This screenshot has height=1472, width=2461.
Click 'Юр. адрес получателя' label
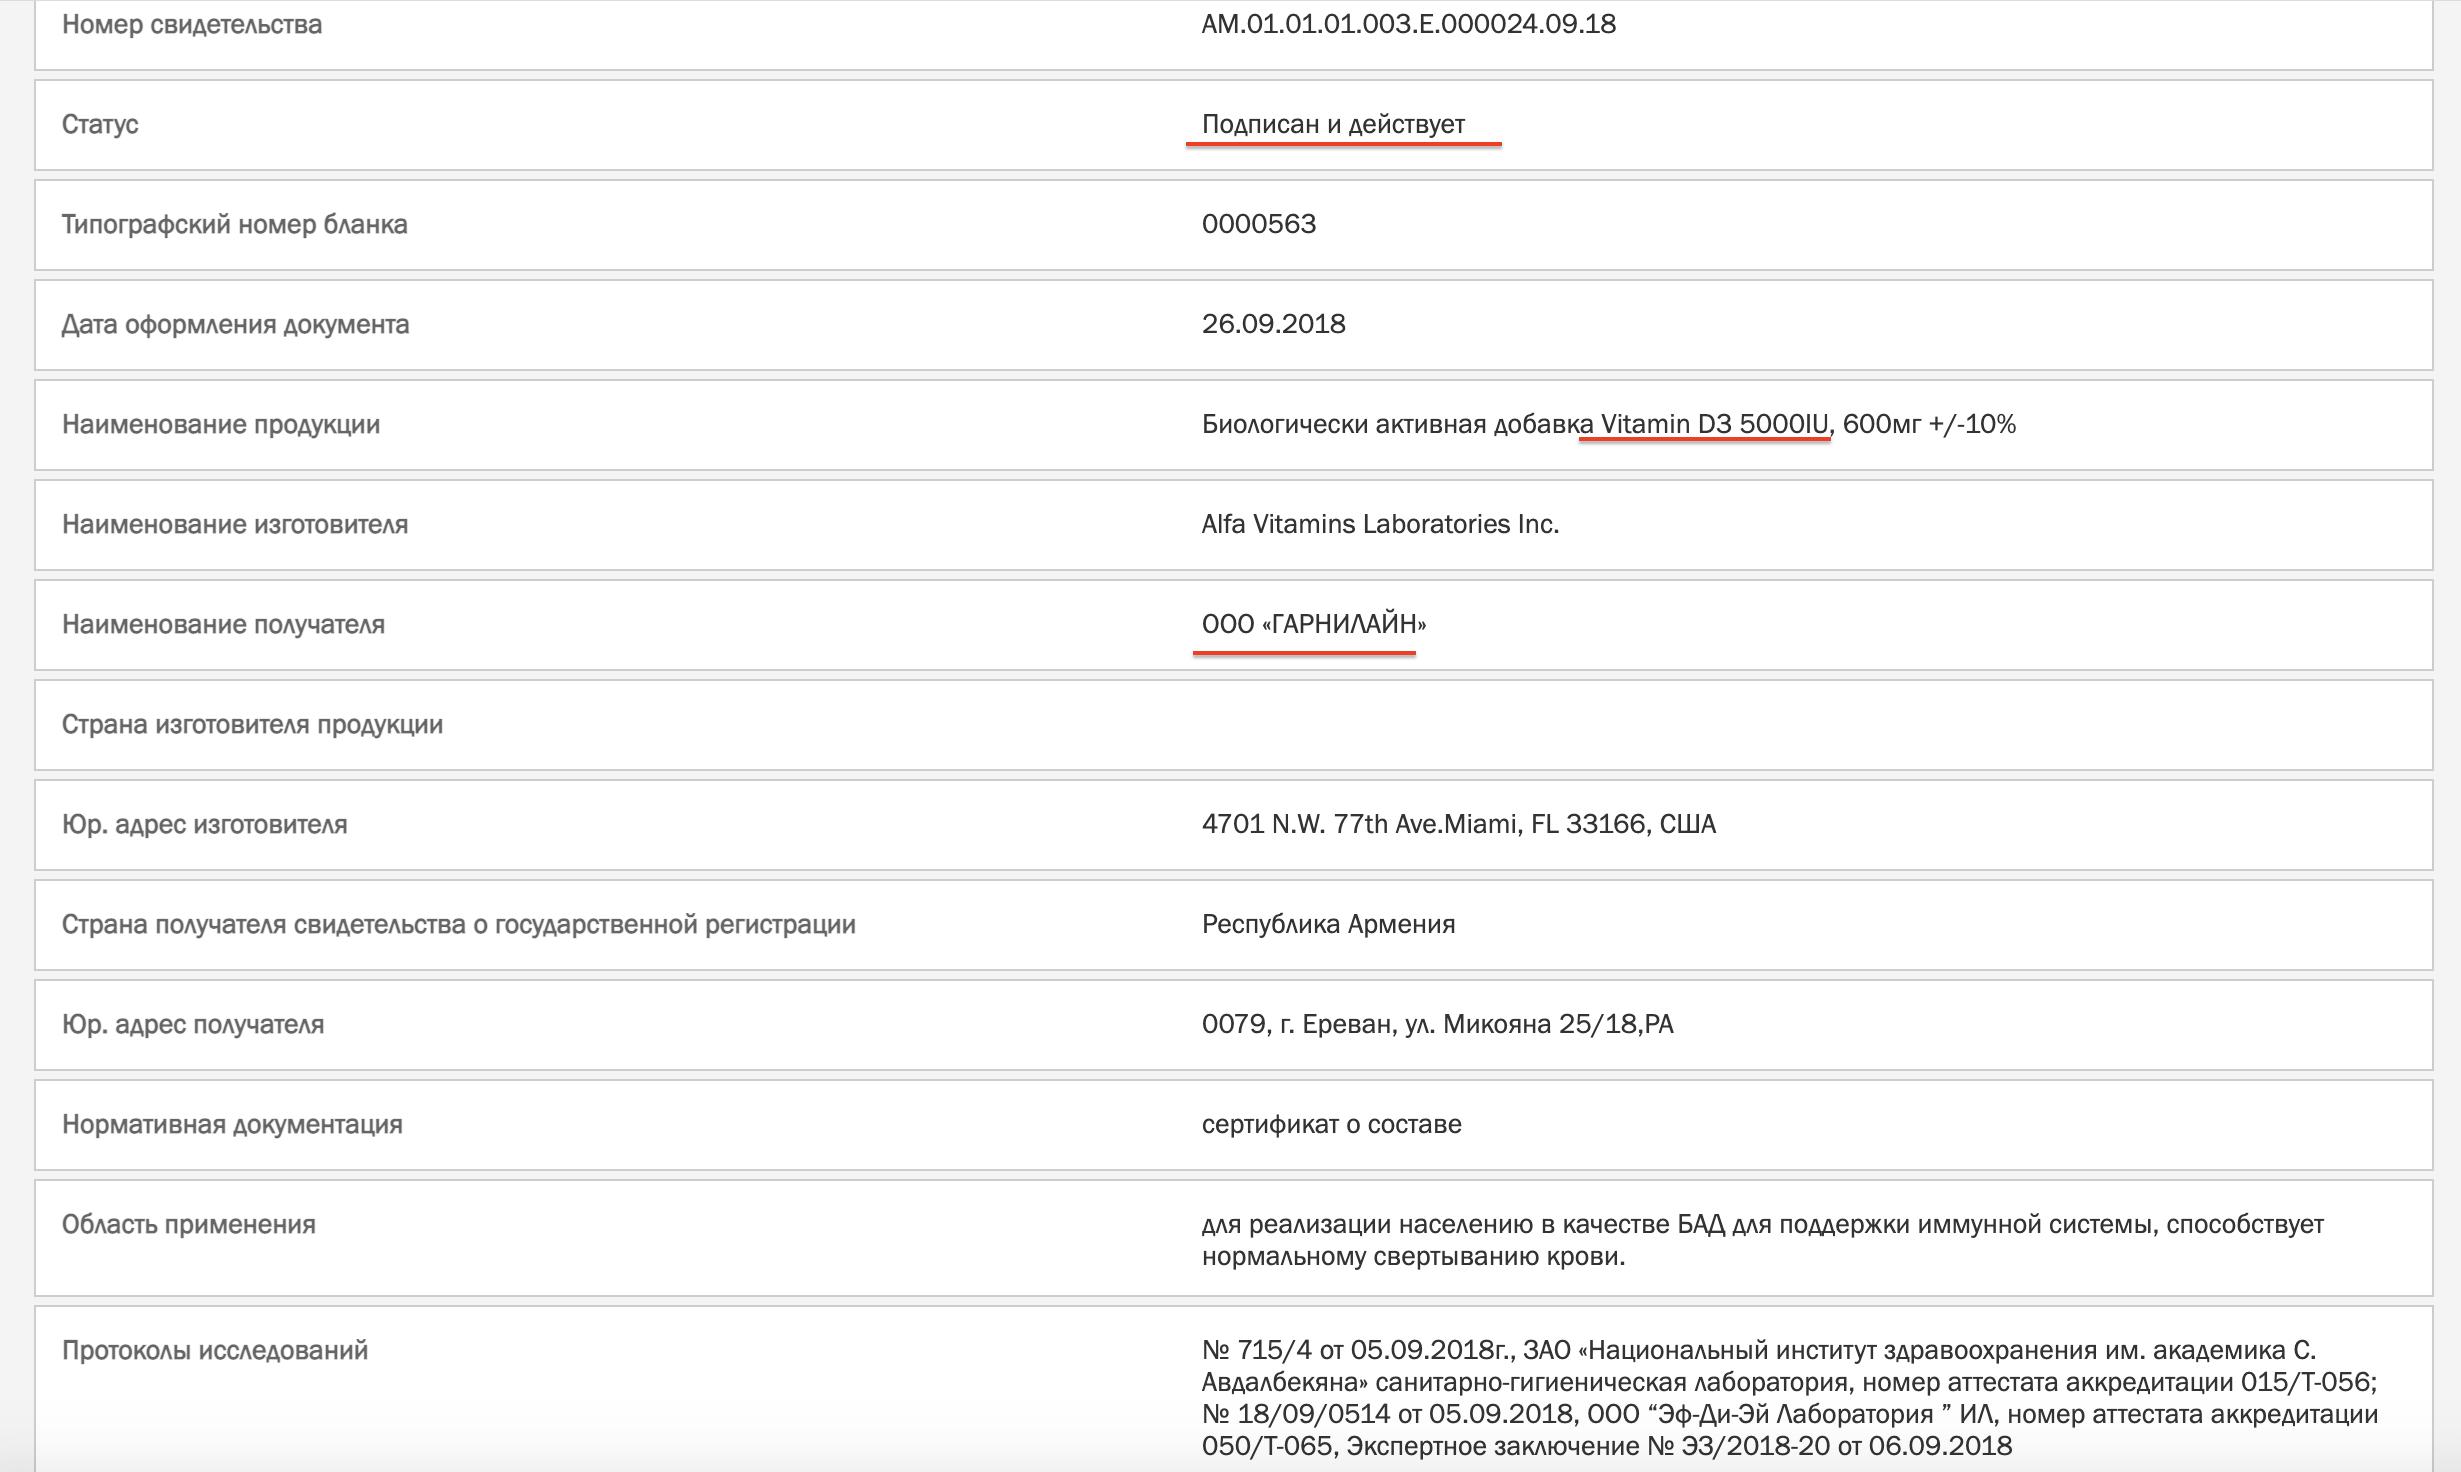pos(193,1024)
